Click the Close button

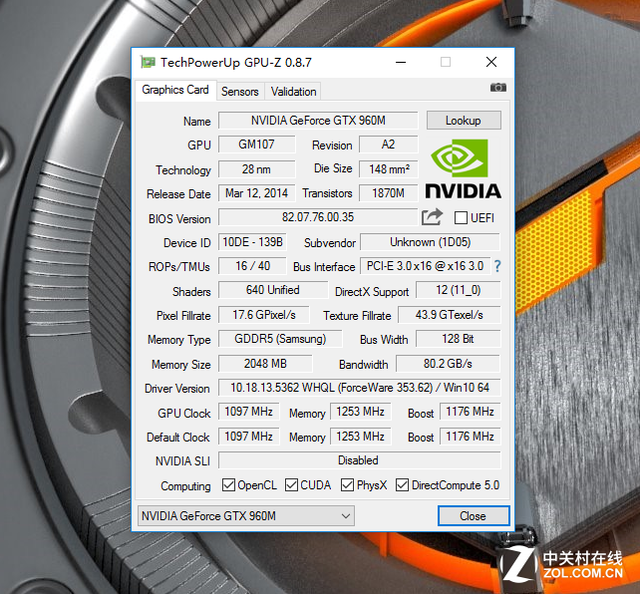click(473, 516)
